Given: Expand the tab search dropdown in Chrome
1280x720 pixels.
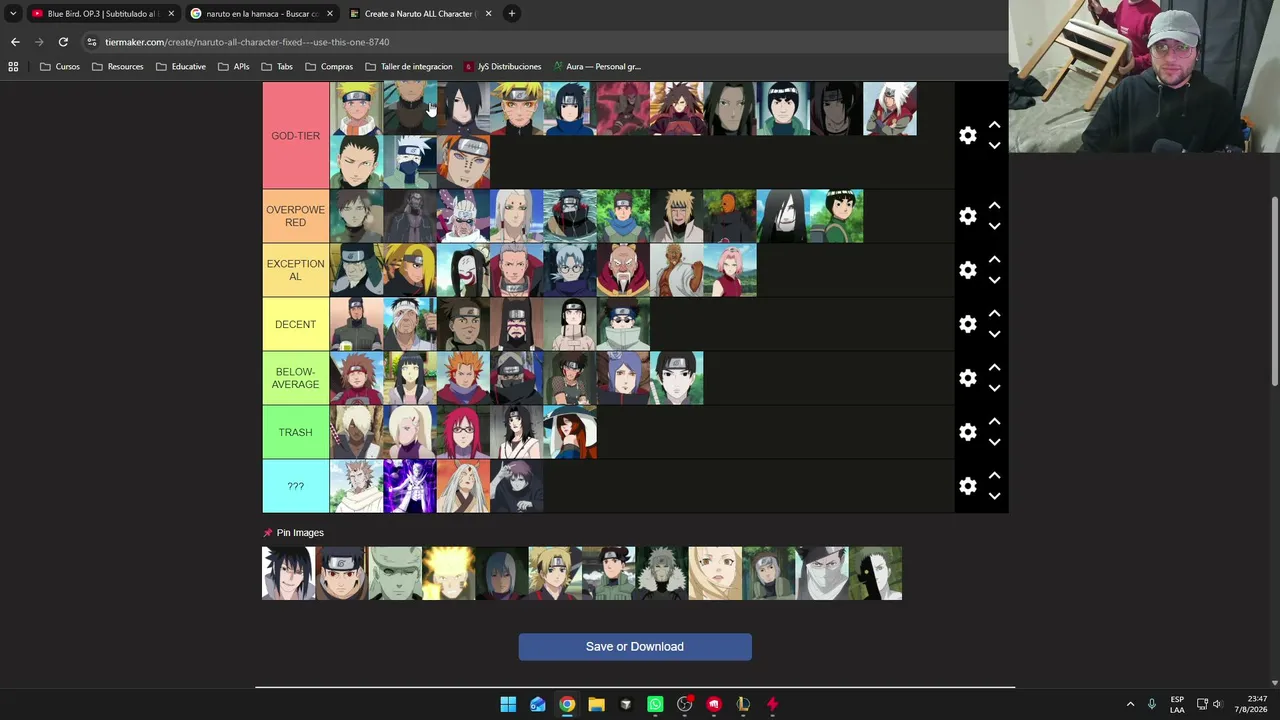Looking at the screenshot, I should tap(13, 14).
